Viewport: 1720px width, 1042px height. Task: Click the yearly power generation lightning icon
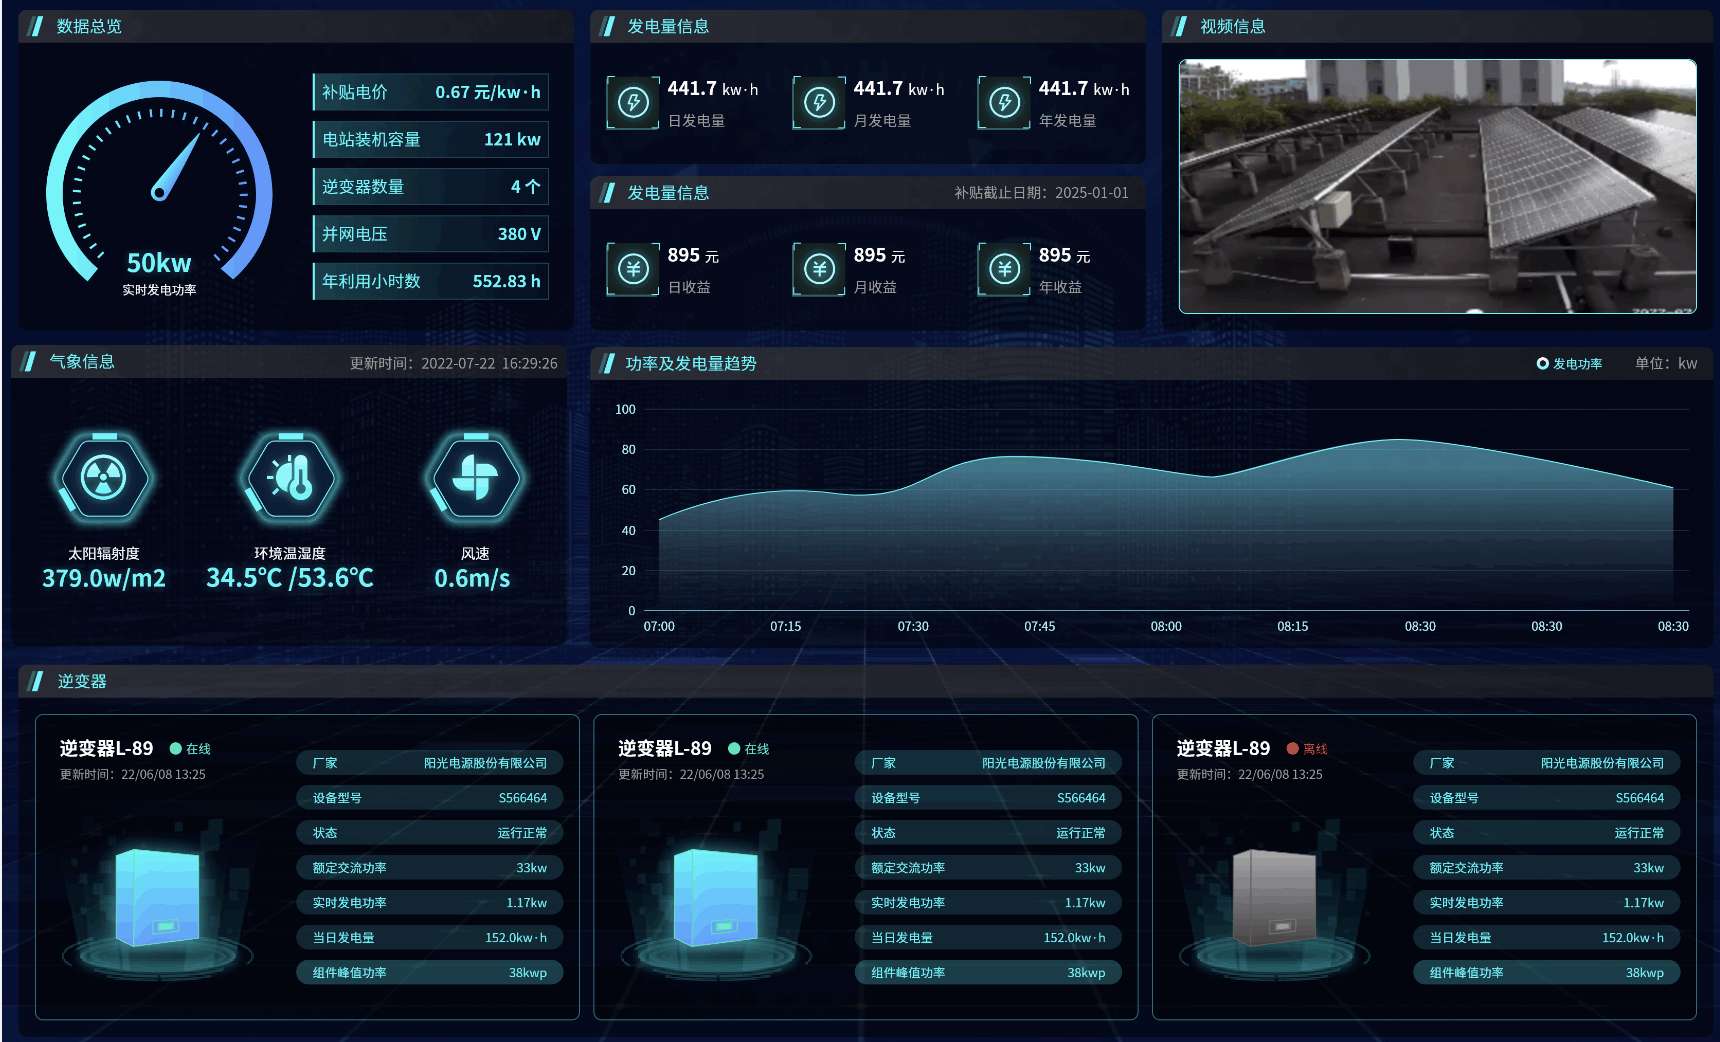tap(1004, 102)
